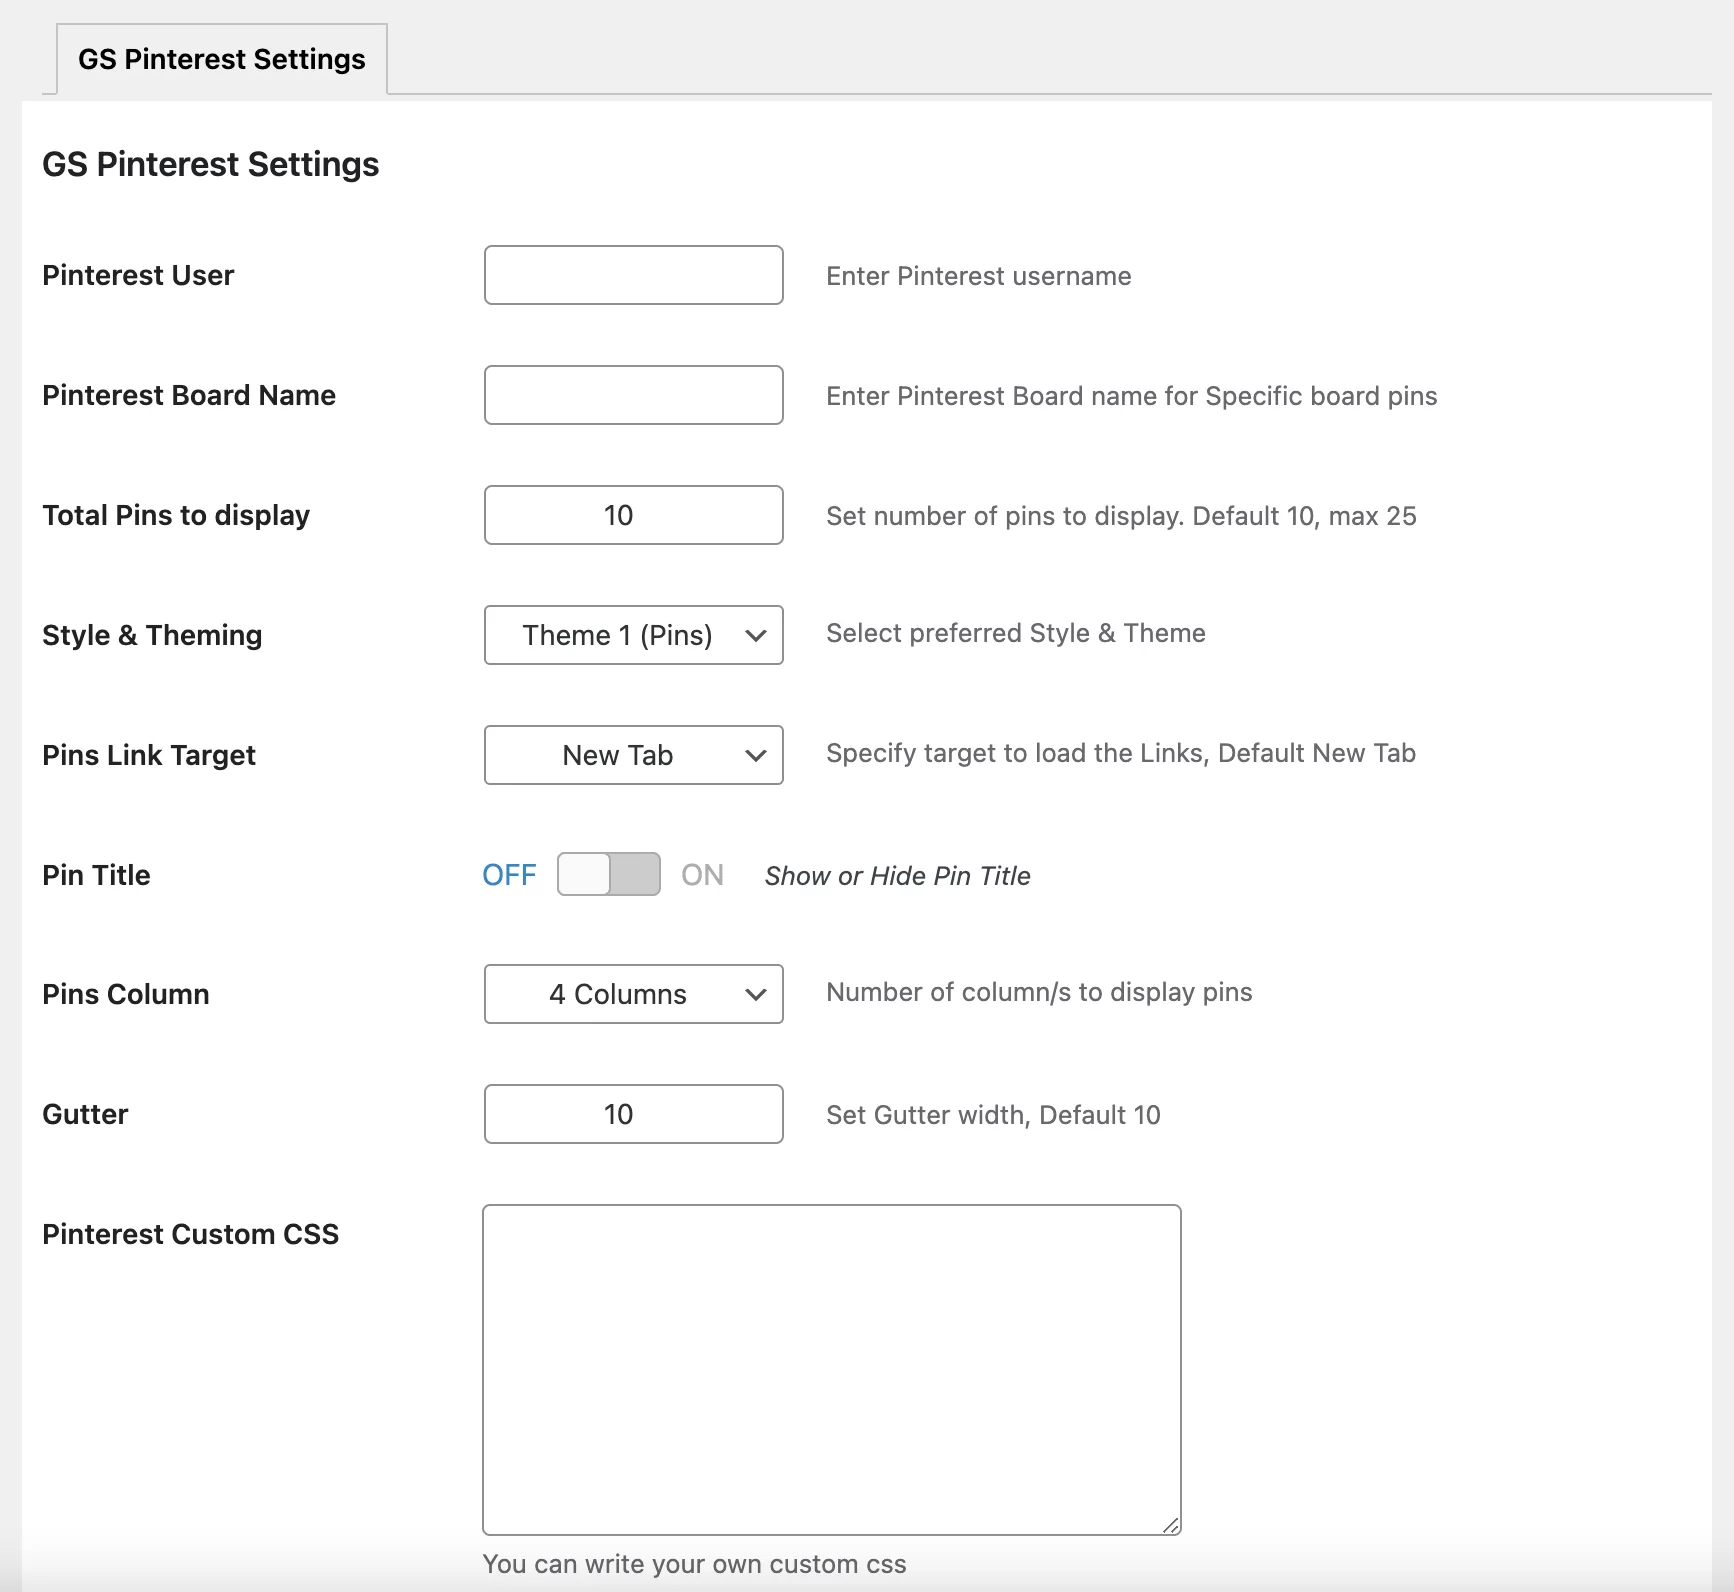The width and height of the screenshot is (1734, 1592).
Task: Open the GS Pinterest Settings tab
Action: coord(222,59)
